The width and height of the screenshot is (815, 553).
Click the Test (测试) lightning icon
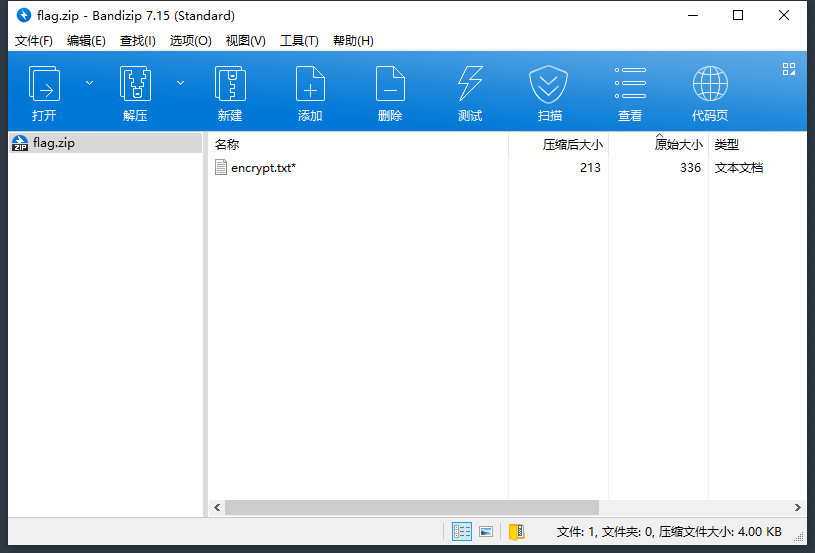coord(470,83)
